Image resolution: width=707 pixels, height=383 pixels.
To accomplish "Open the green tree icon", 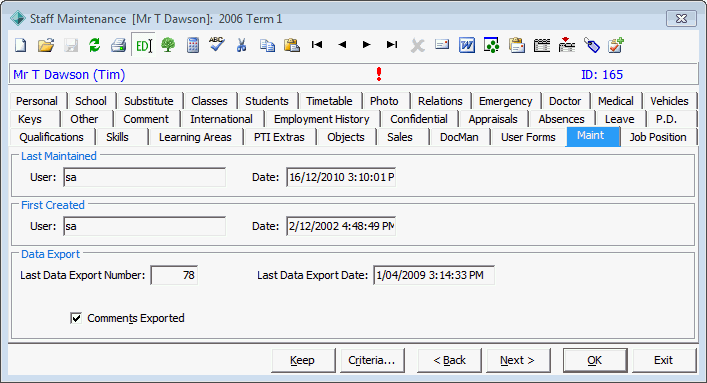I will point(168,45).
